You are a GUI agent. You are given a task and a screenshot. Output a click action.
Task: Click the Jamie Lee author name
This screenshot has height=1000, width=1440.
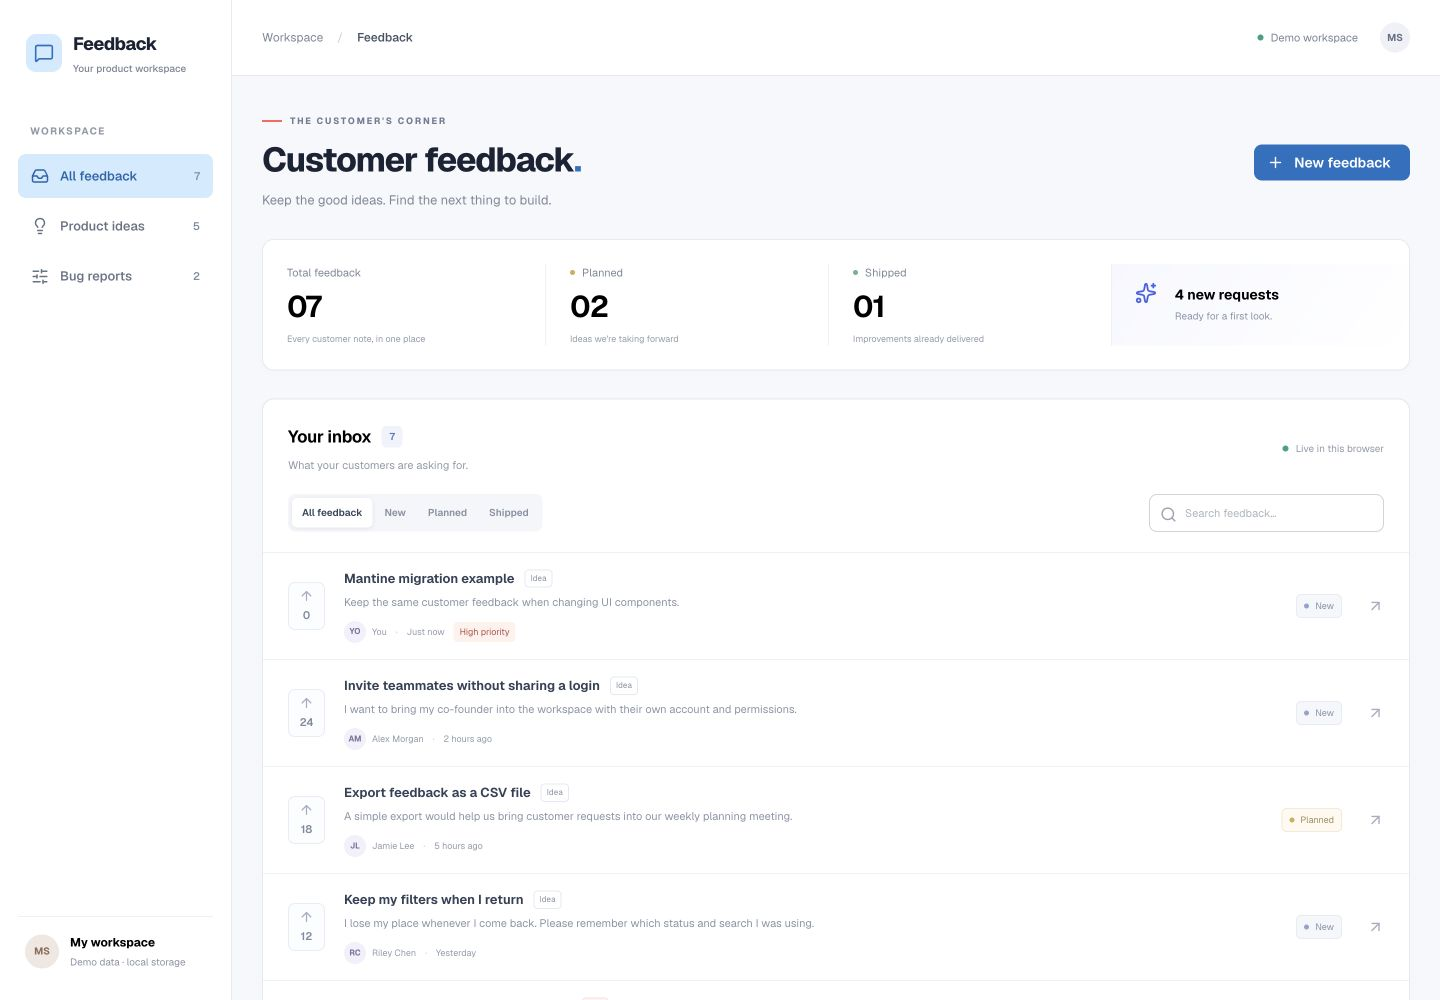coord(393,846)
